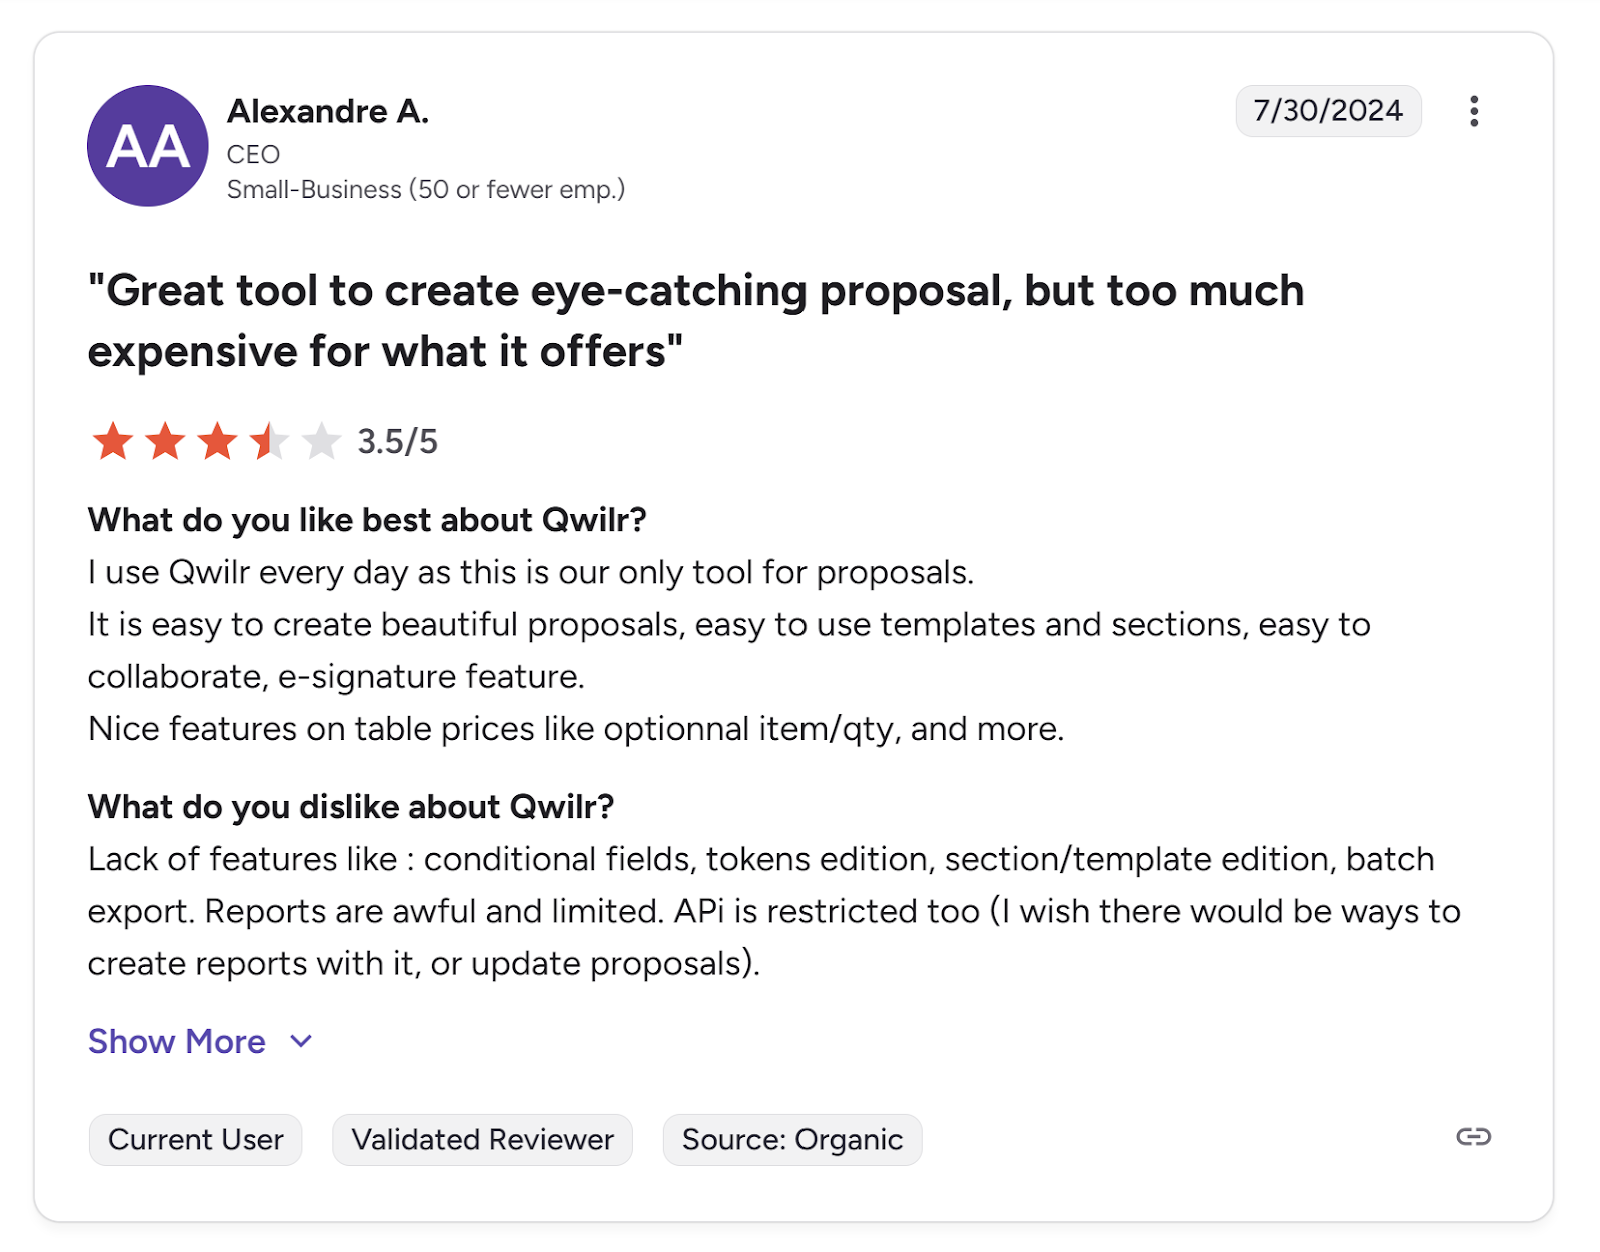1600x1252 pixels.
Task: Click the third filled rating star
Action: click(217, 441)
